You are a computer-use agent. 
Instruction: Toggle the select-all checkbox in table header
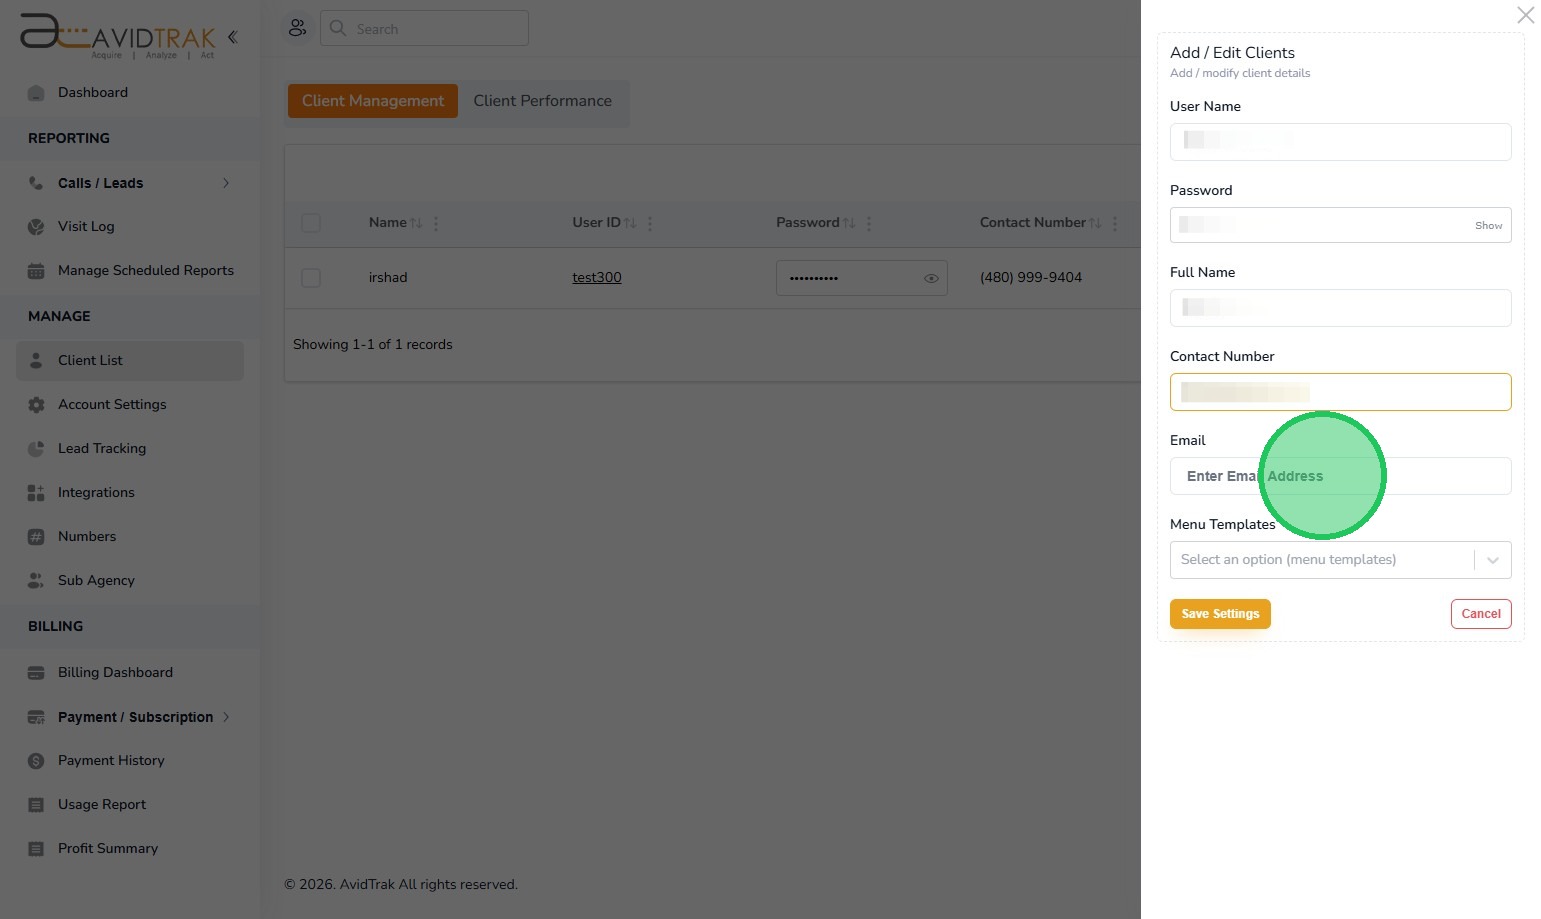pyautogui.click(x=311, y=223)
